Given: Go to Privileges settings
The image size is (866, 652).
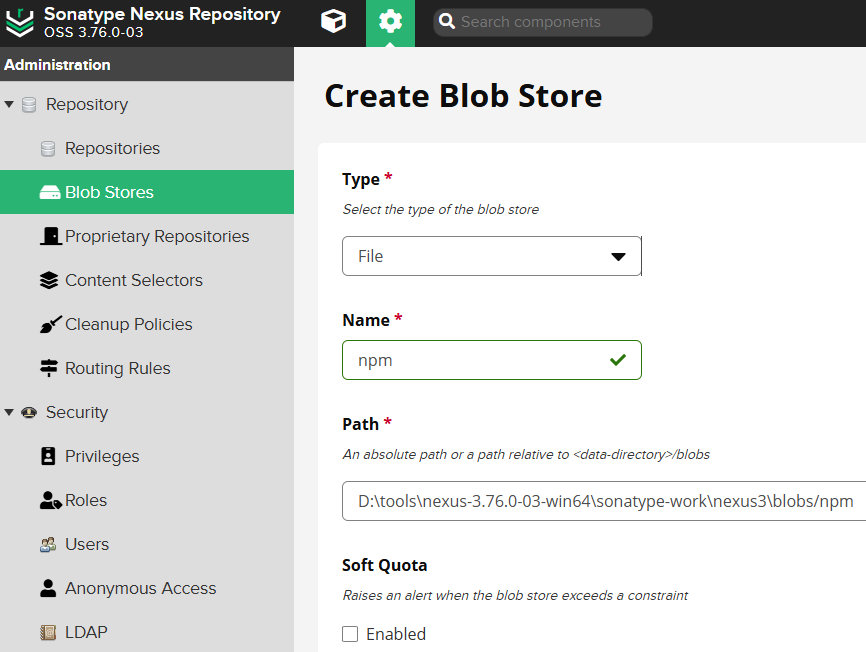Looking at the screenshot, I should coord(147,456).
